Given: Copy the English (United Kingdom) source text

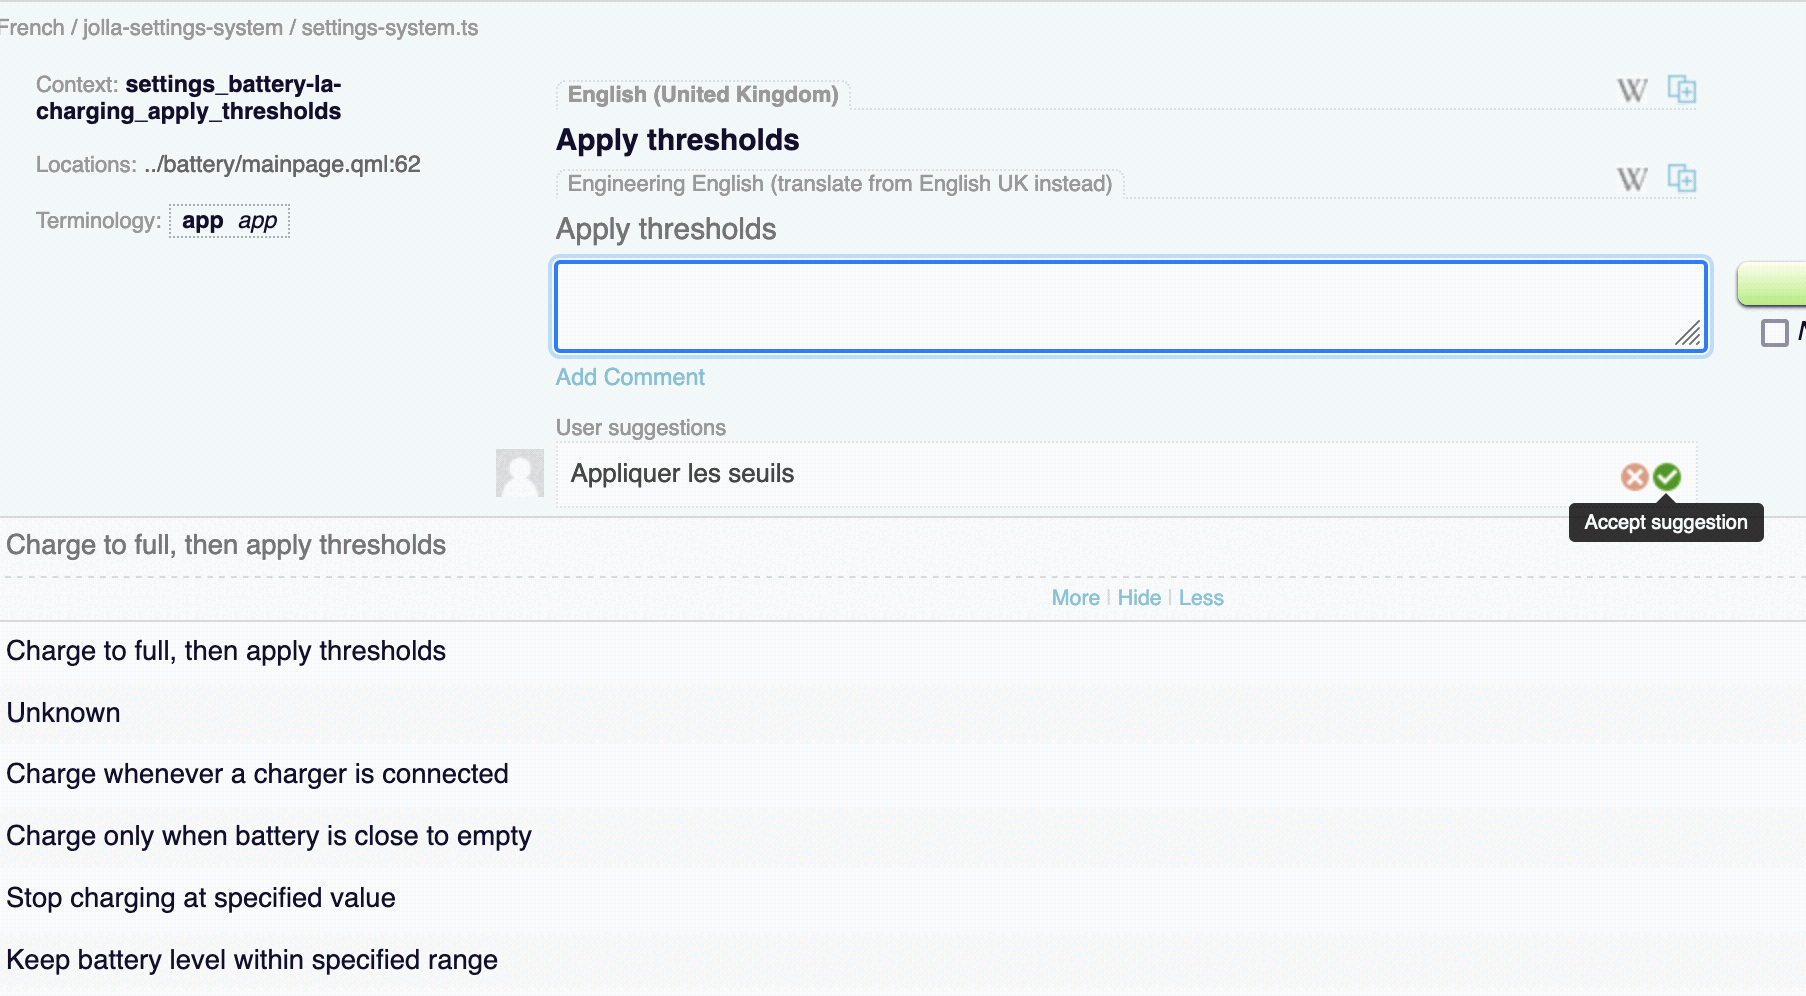Looking at the screenshot, I should [x=1681, y=90].
